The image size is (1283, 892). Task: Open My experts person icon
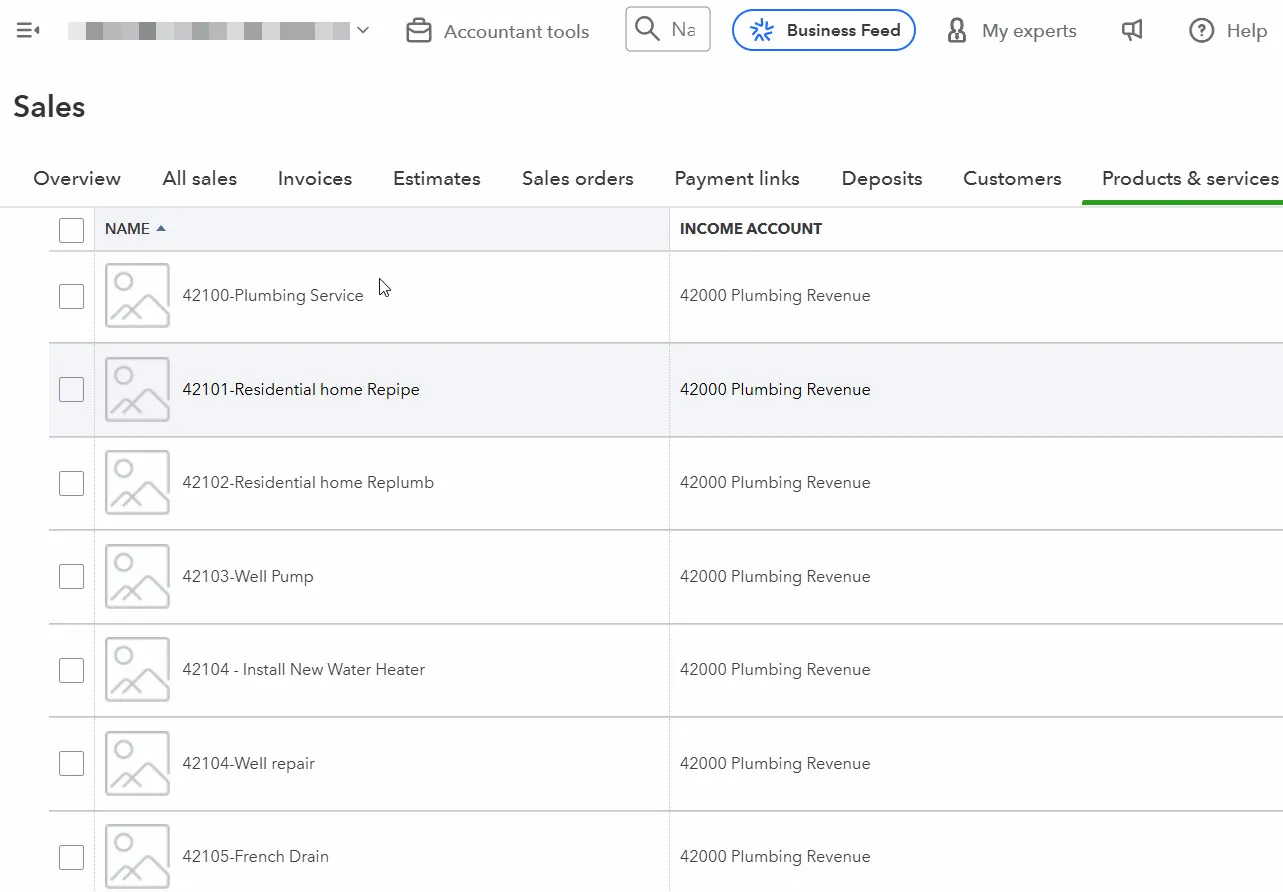957,31
